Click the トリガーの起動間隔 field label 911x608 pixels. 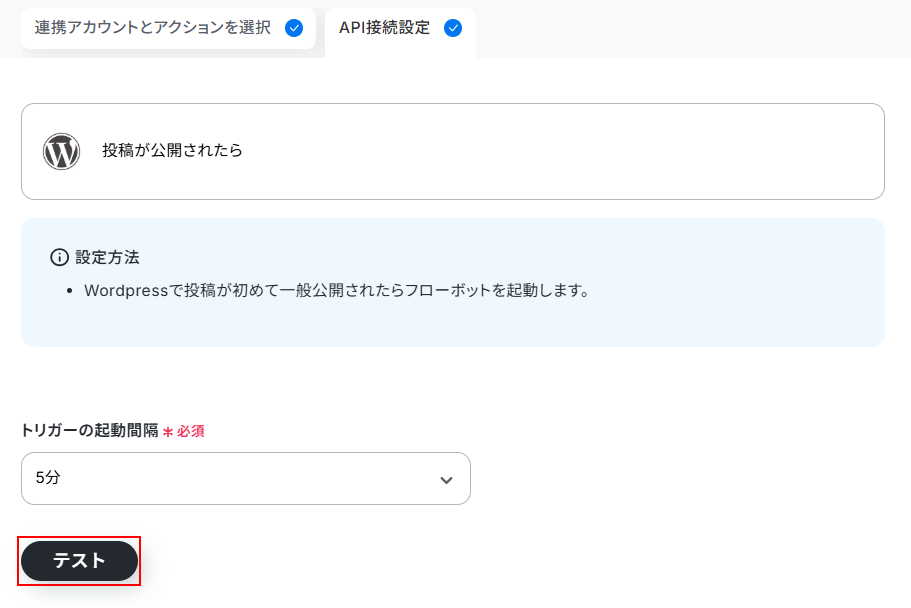(x=89, y=430)
